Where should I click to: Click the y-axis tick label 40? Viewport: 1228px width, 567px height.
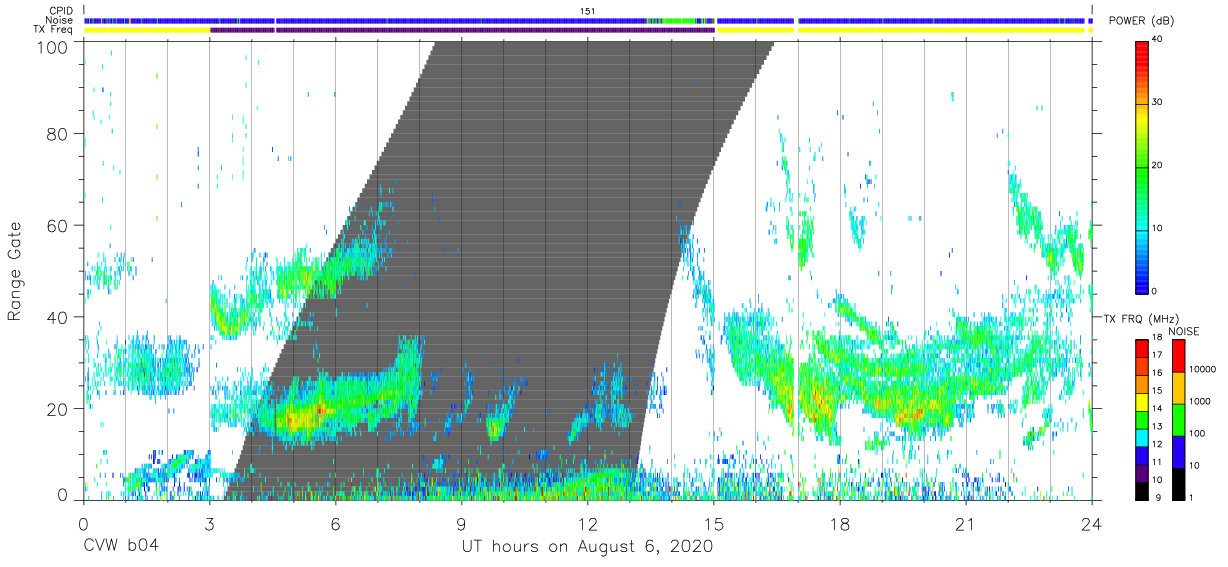(x=57, y=317)
